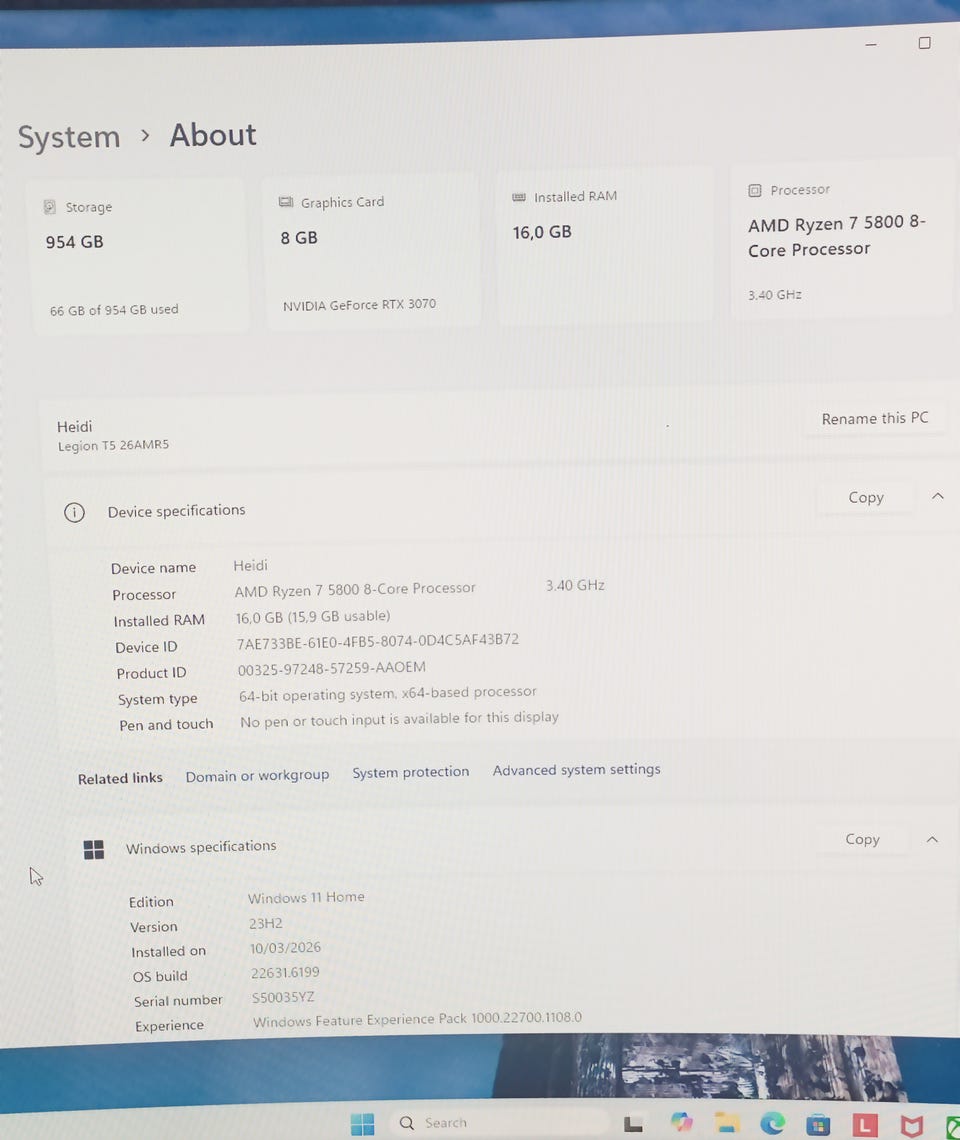This screenshot has width=960, height=1140.
Task: Maximize the Settings window
Action: point(924,43)
